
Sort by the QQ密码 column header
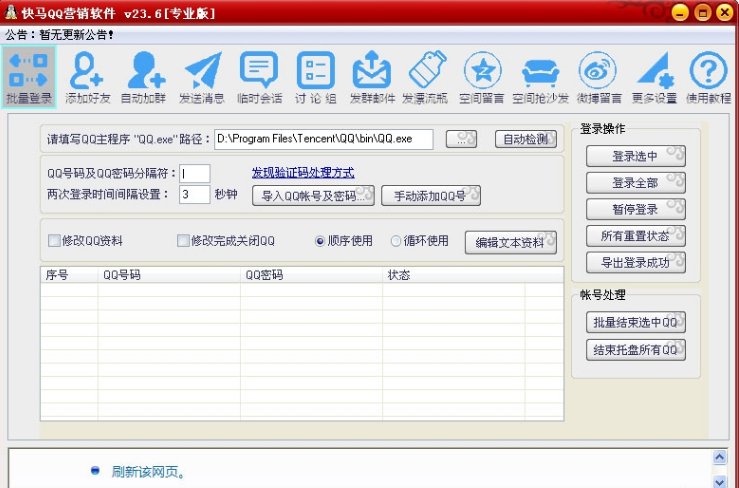[x=312, y=275]
